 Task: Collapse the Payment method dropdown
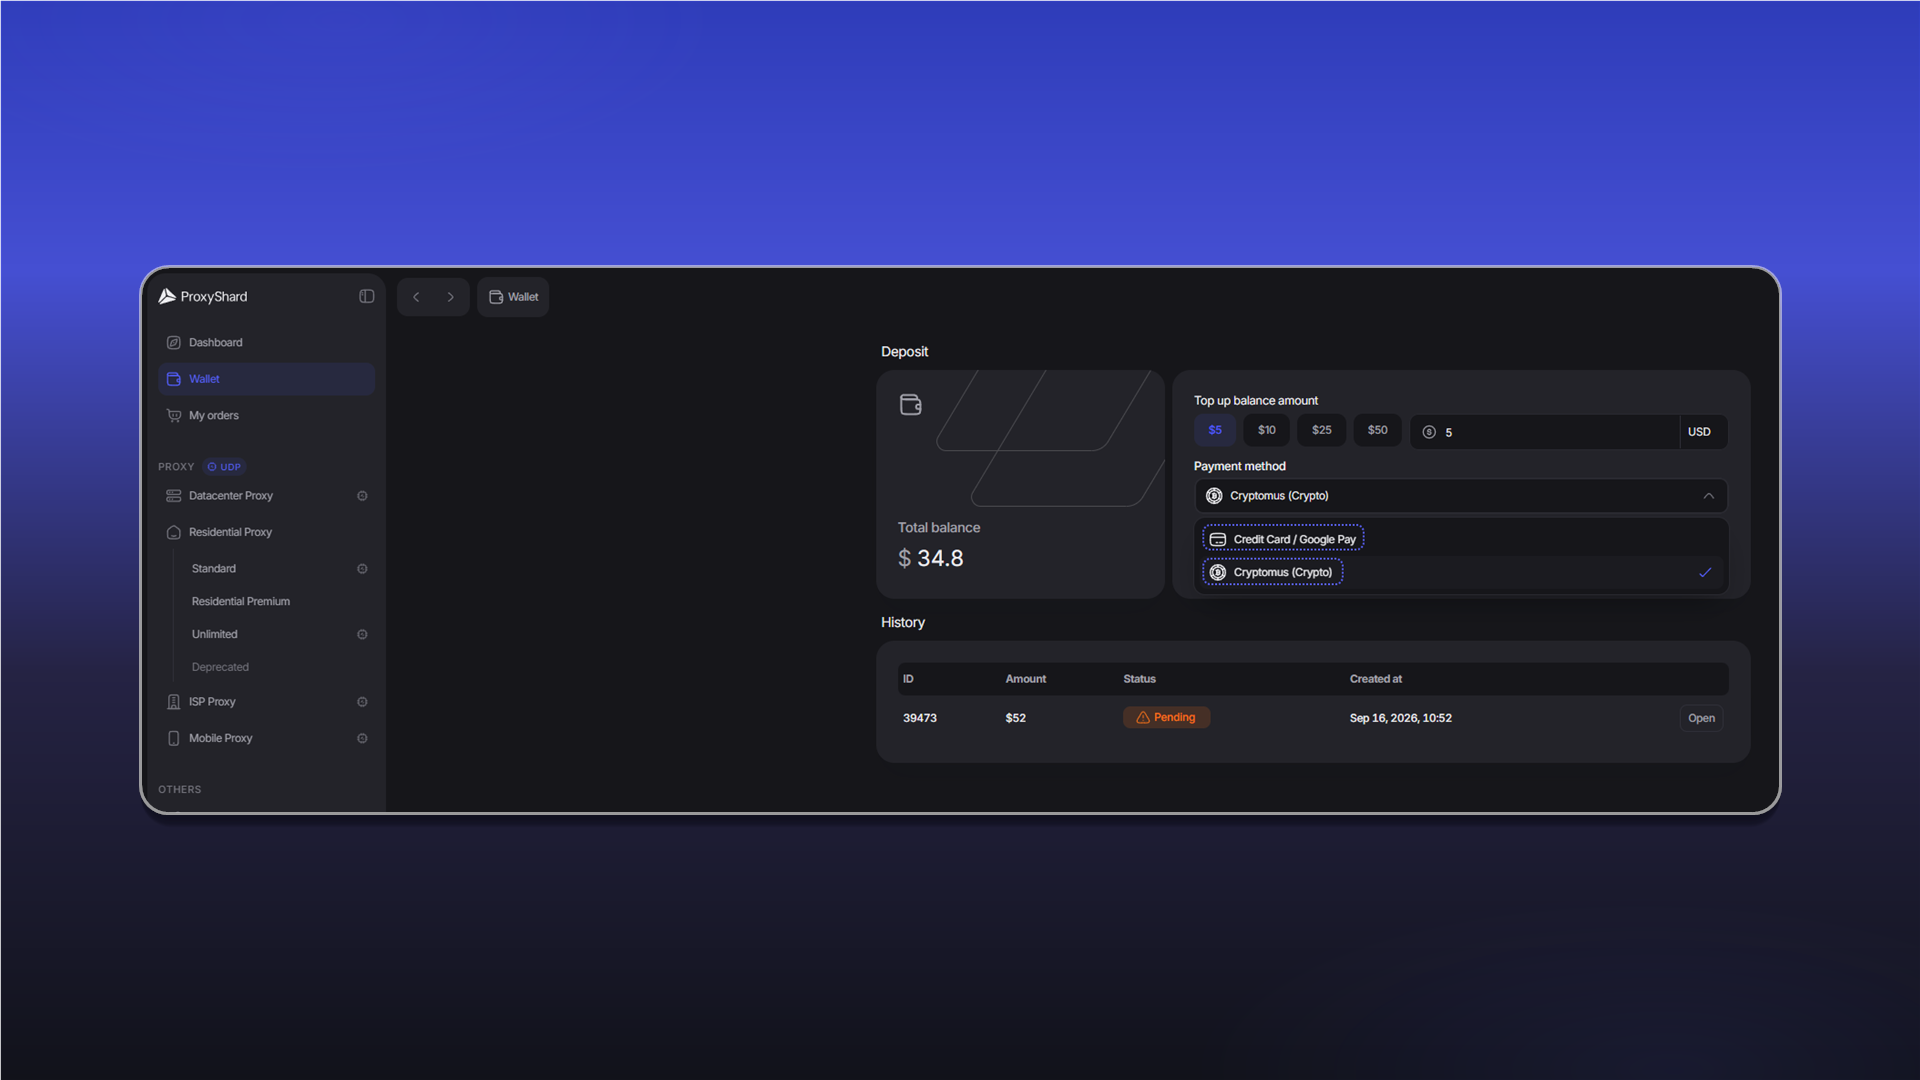pyautogui.click(x=1461, y=496)
